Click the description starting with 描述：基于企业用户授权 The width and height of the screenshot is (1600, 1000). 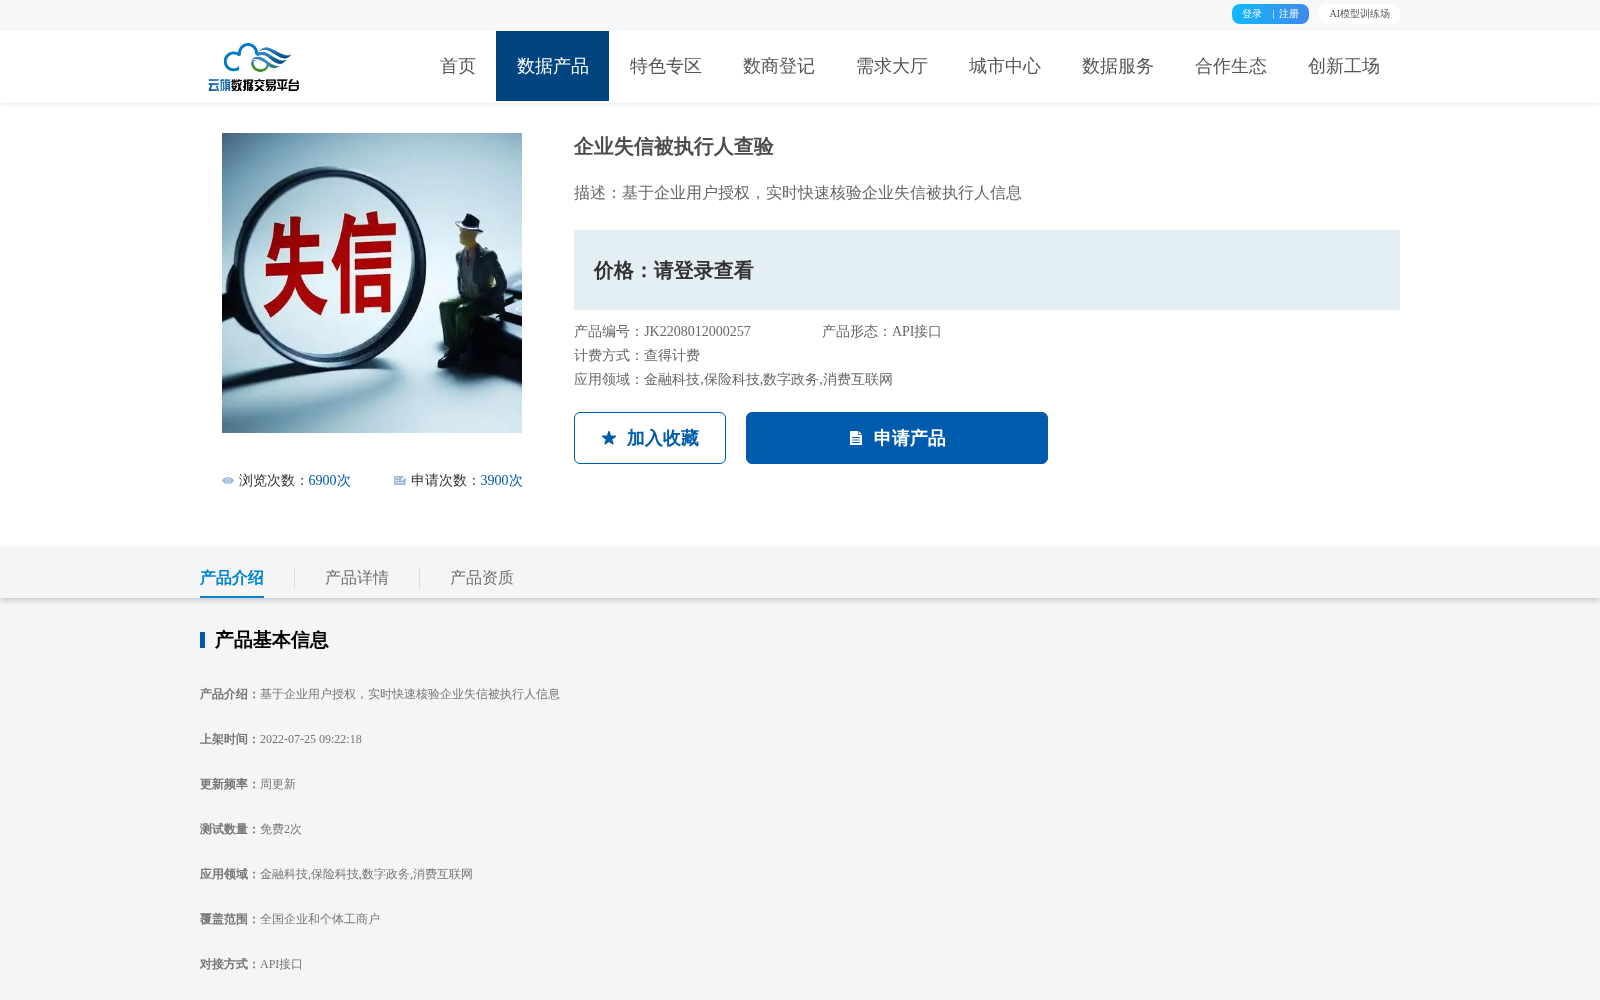[x=798, y=193]
